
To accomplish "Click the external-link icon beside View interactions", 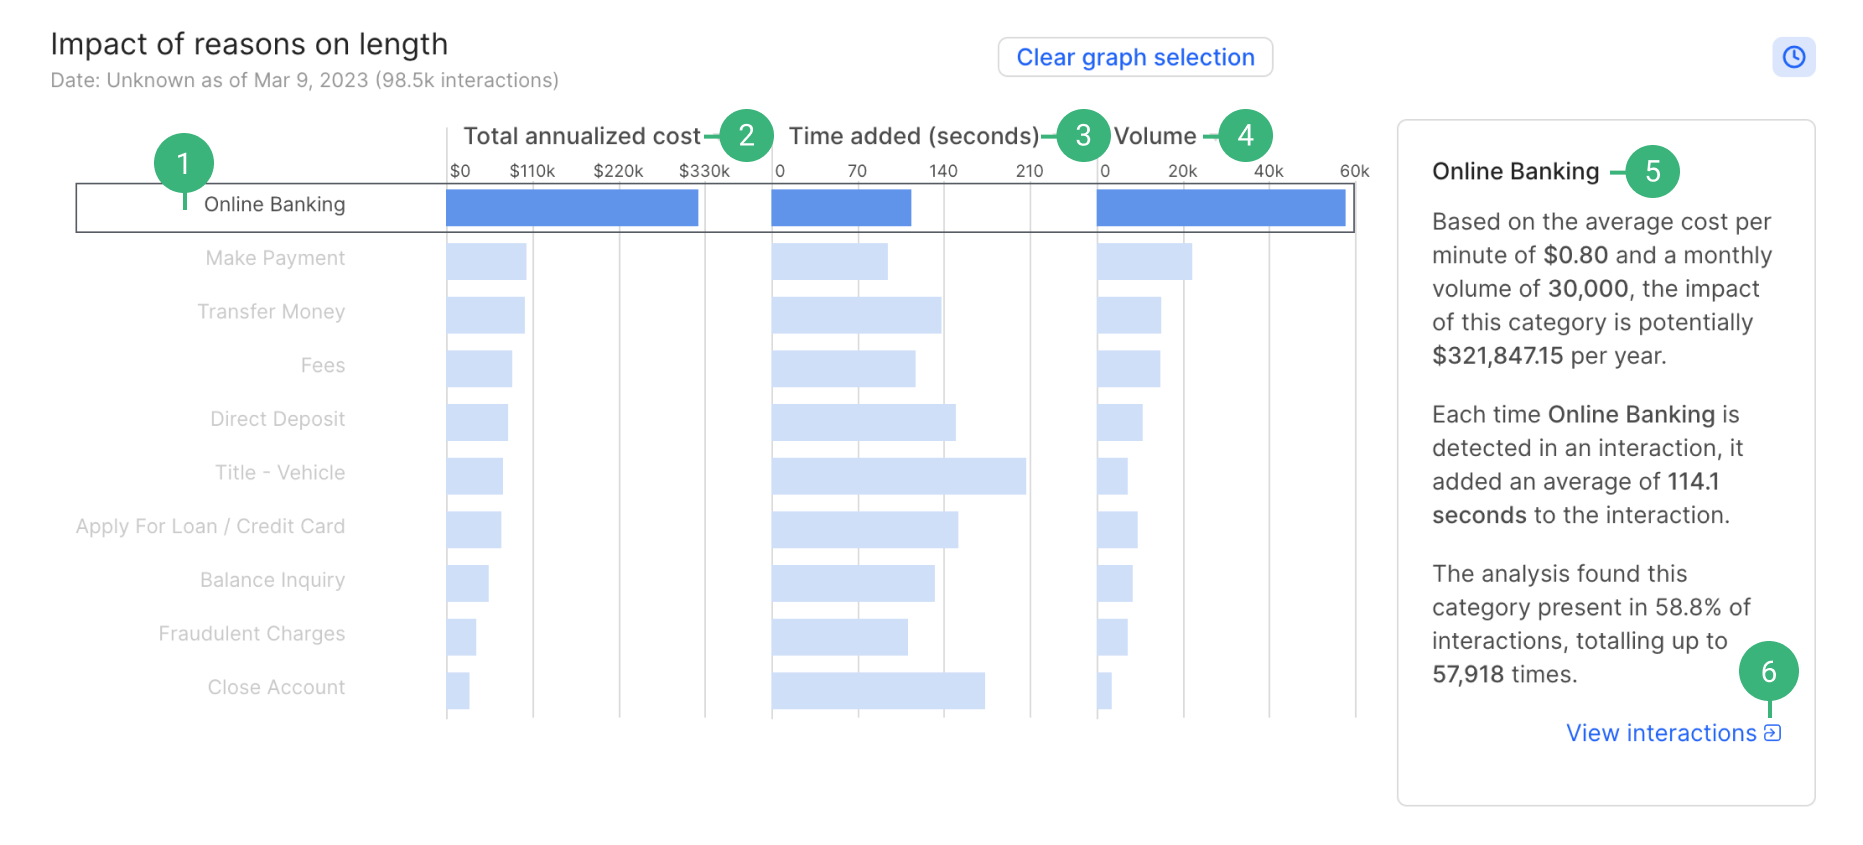I will [1773, 733].
